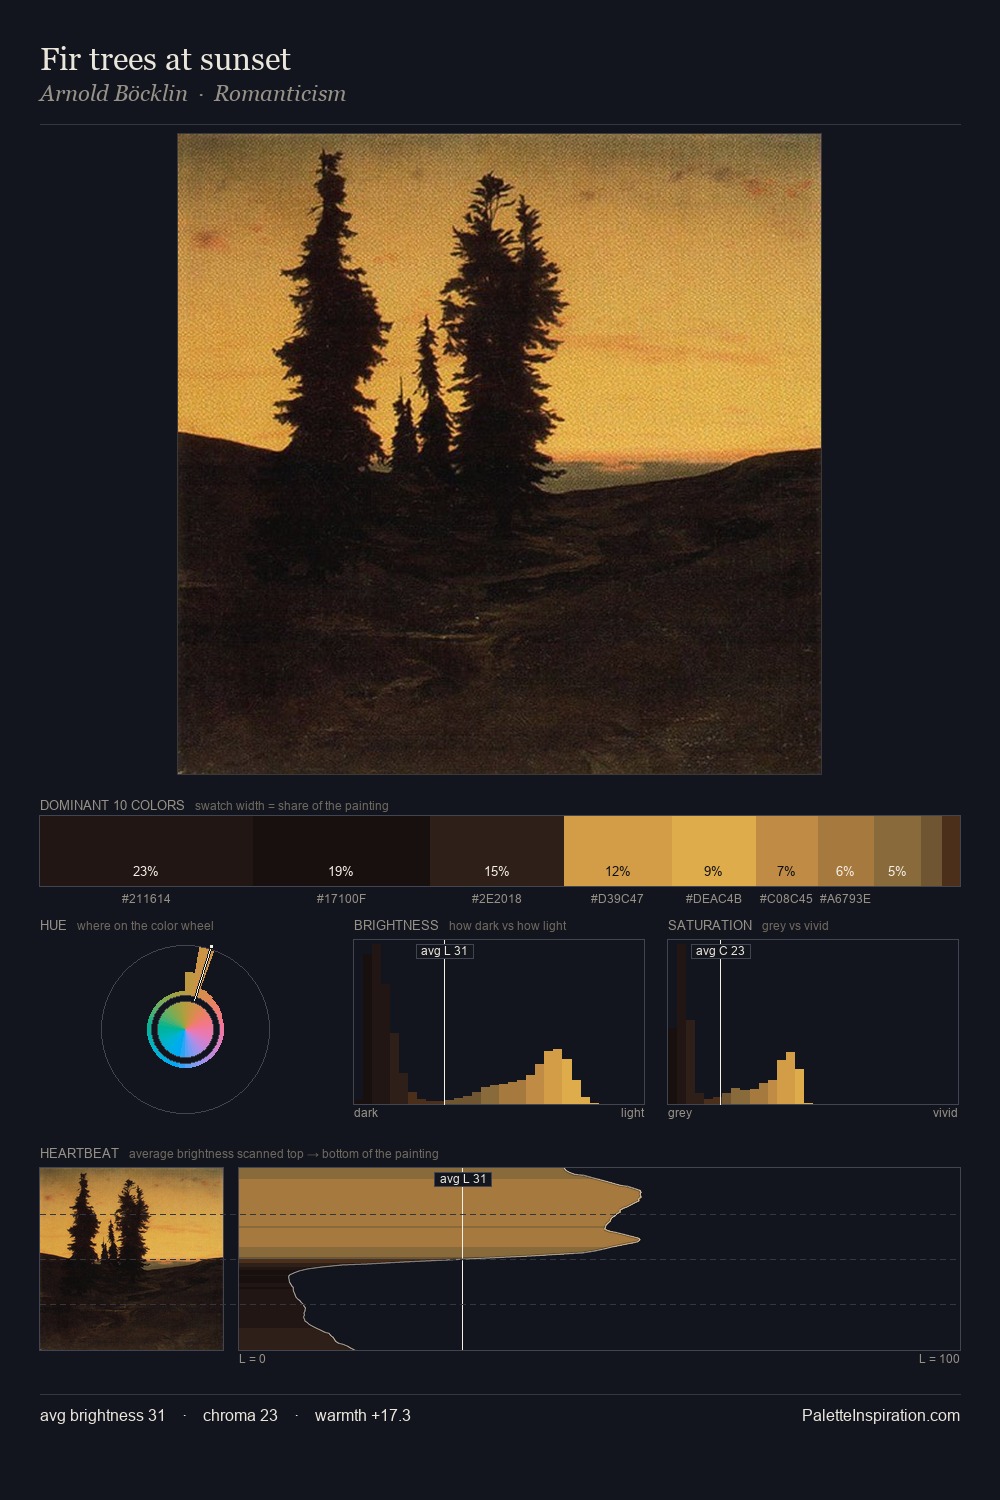Click the hue color wheel
The image size is (1000, 1500).
[185, 1029]
